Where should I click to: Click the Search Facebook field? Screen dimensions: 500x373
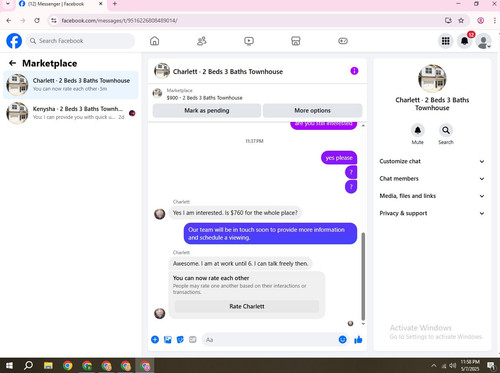click(x=80, y=41)
